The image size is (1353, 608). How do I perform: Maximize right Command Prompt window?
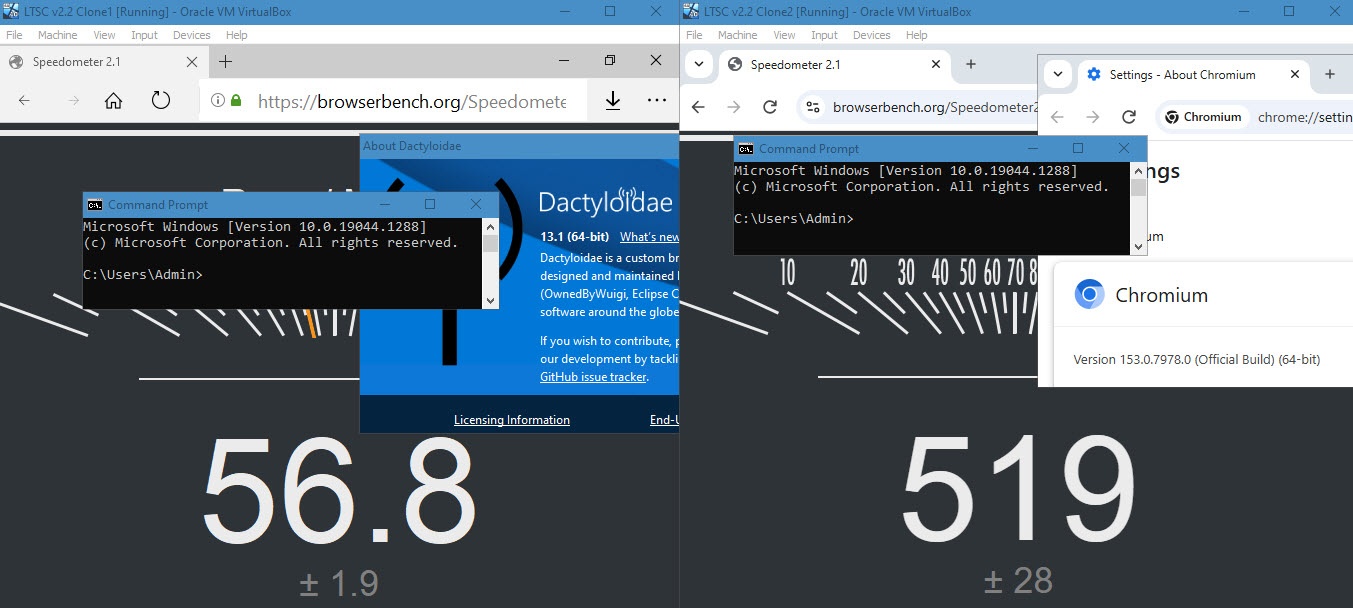coord(1078,148)
